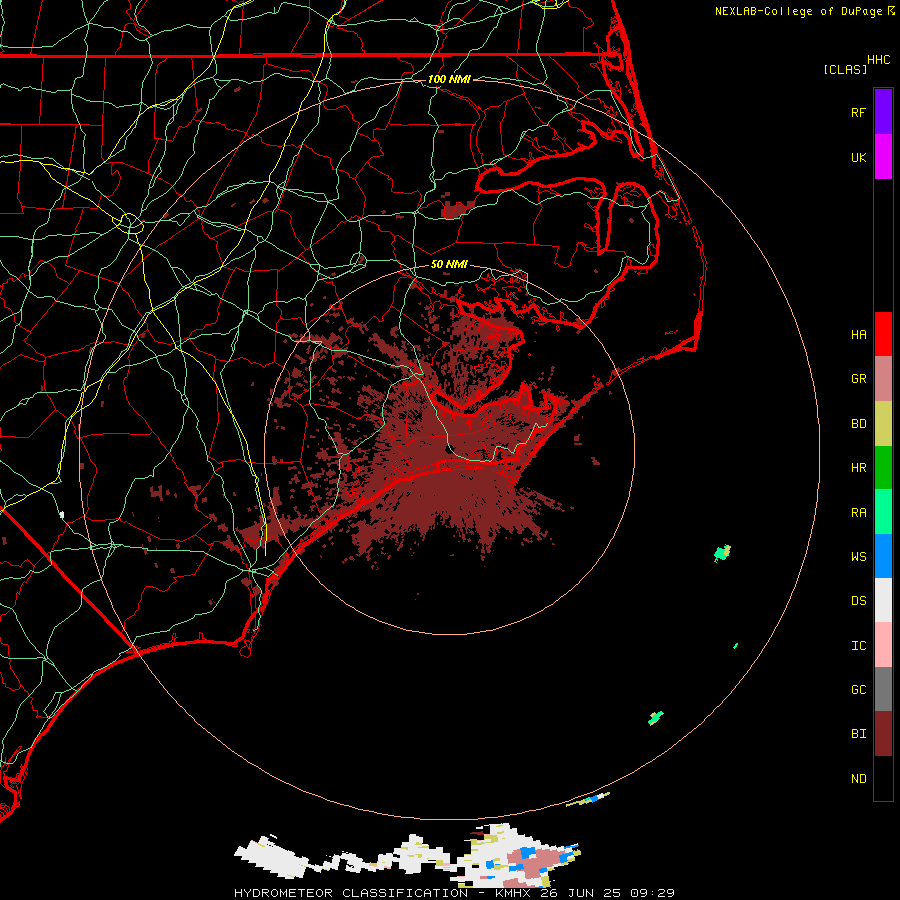Click the 09:29 timestamp
This screenshot has width=900, height=900.
[x=652, y=893]
